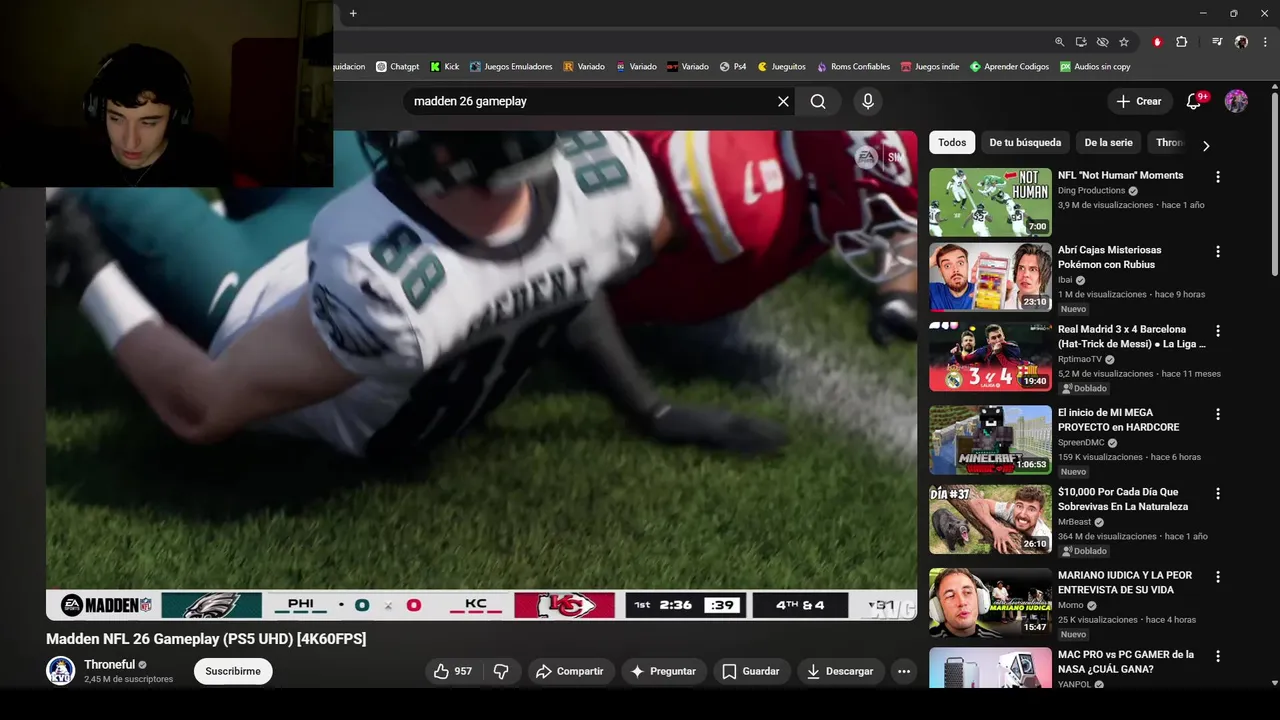Open options for MEGA PROYECTO en HARDCORE video
This screenshot has width=1280, height=720.
click(1217, 414)
